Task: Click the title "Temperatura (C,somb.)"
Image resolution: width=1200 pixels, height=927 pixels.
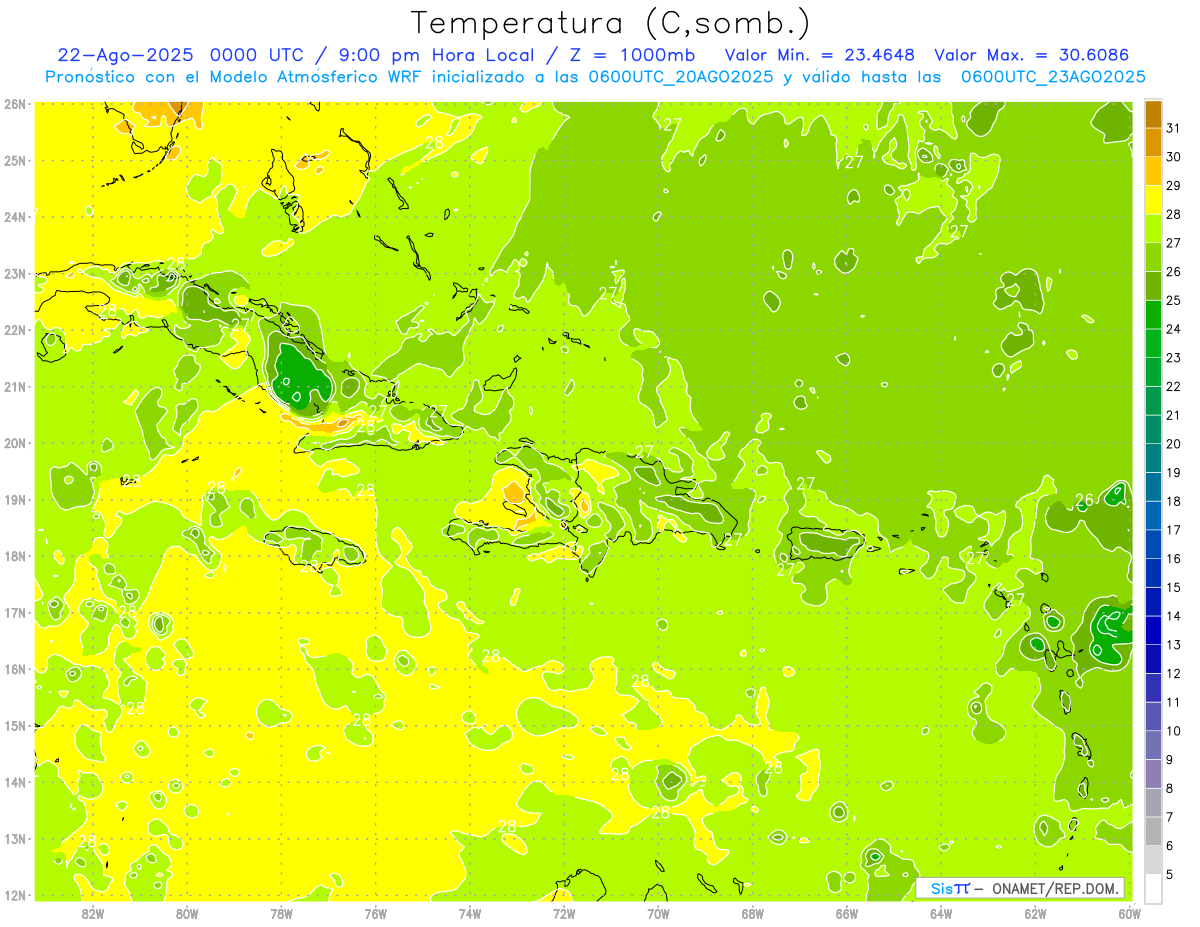Action: click(x=611, y=24)
